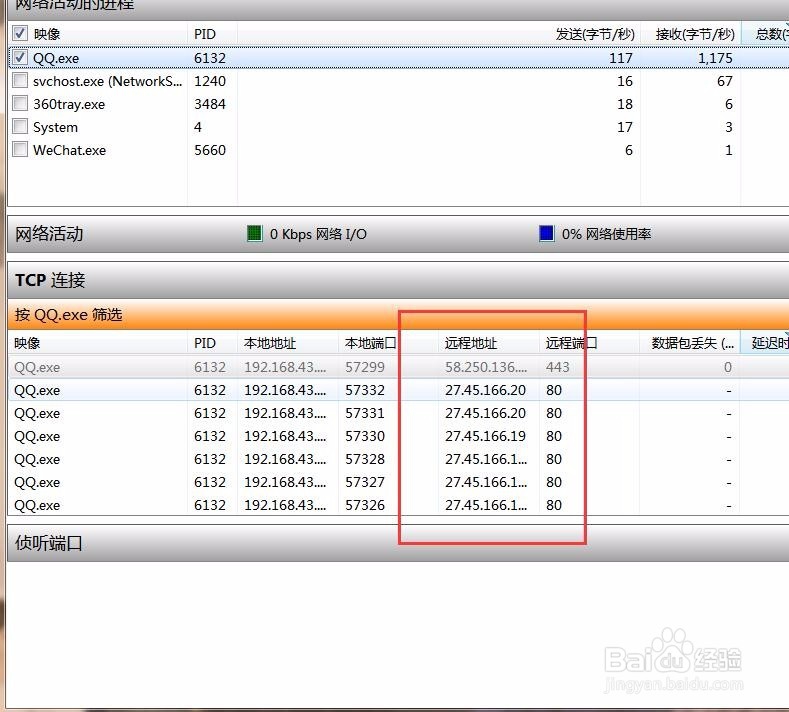The width and height of the screenshot is (789, 712).
Task: Select TCP row with local port 57326
Action: 398,505
